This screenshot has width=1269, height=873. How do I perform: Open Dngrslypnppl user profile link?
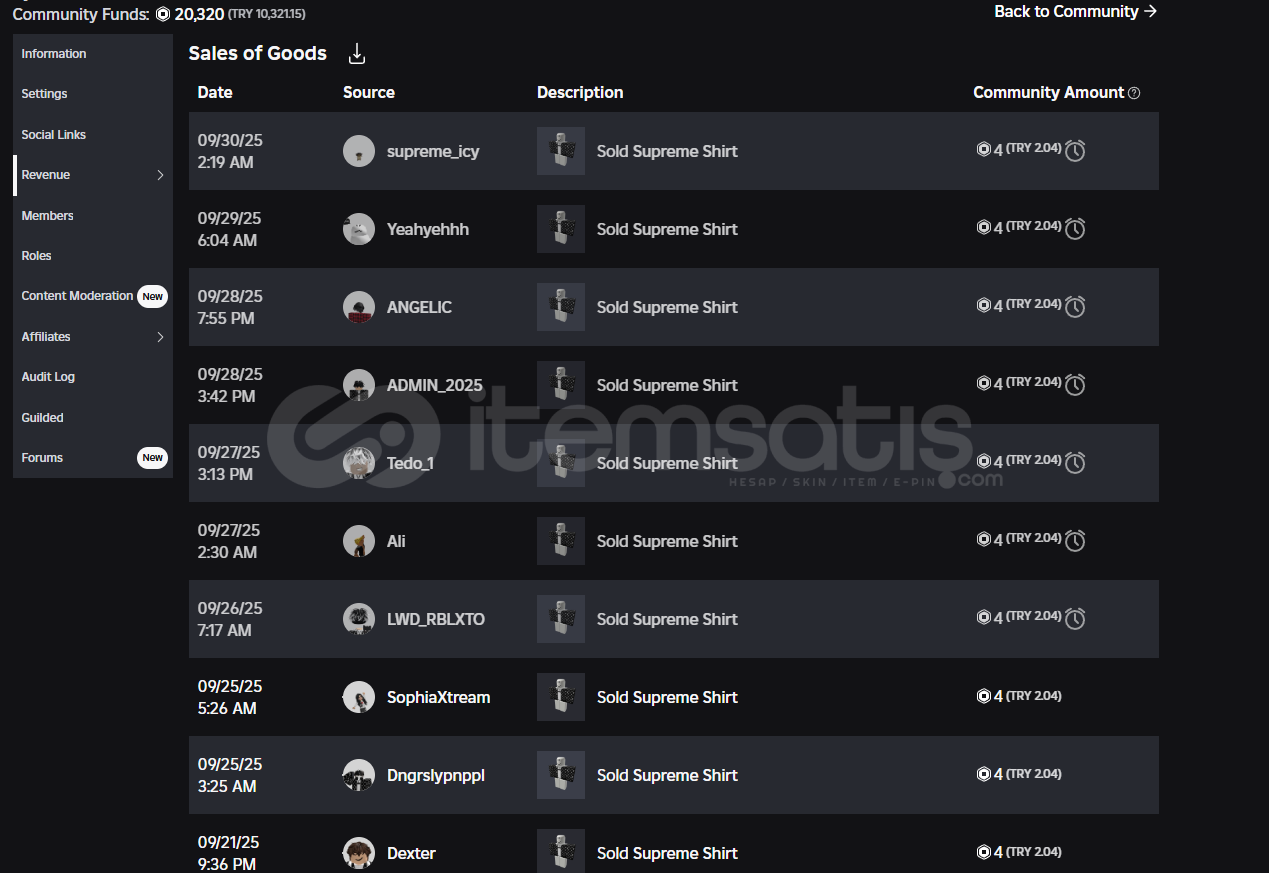pyautogui.click(x=435, y=775)
